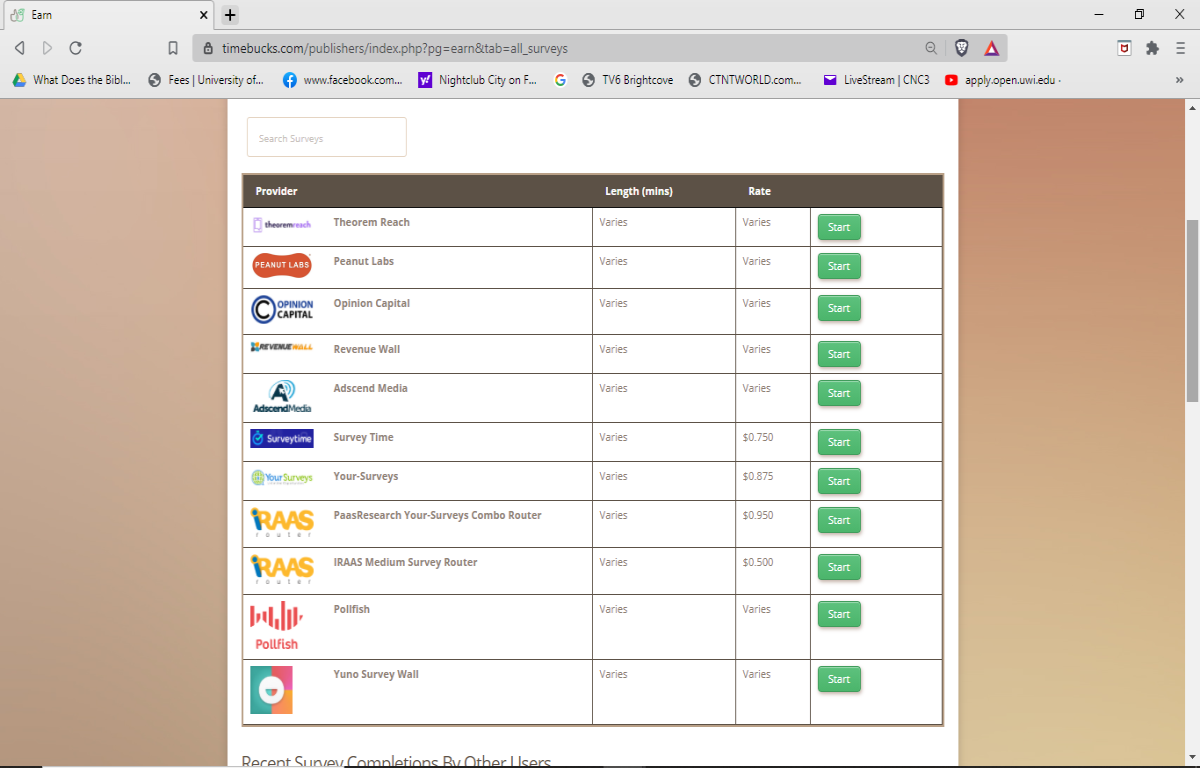The height and width of the screenshot is (768, 1200).
Task: Start the Opinion Capital survey
Action: click(839, 308)
